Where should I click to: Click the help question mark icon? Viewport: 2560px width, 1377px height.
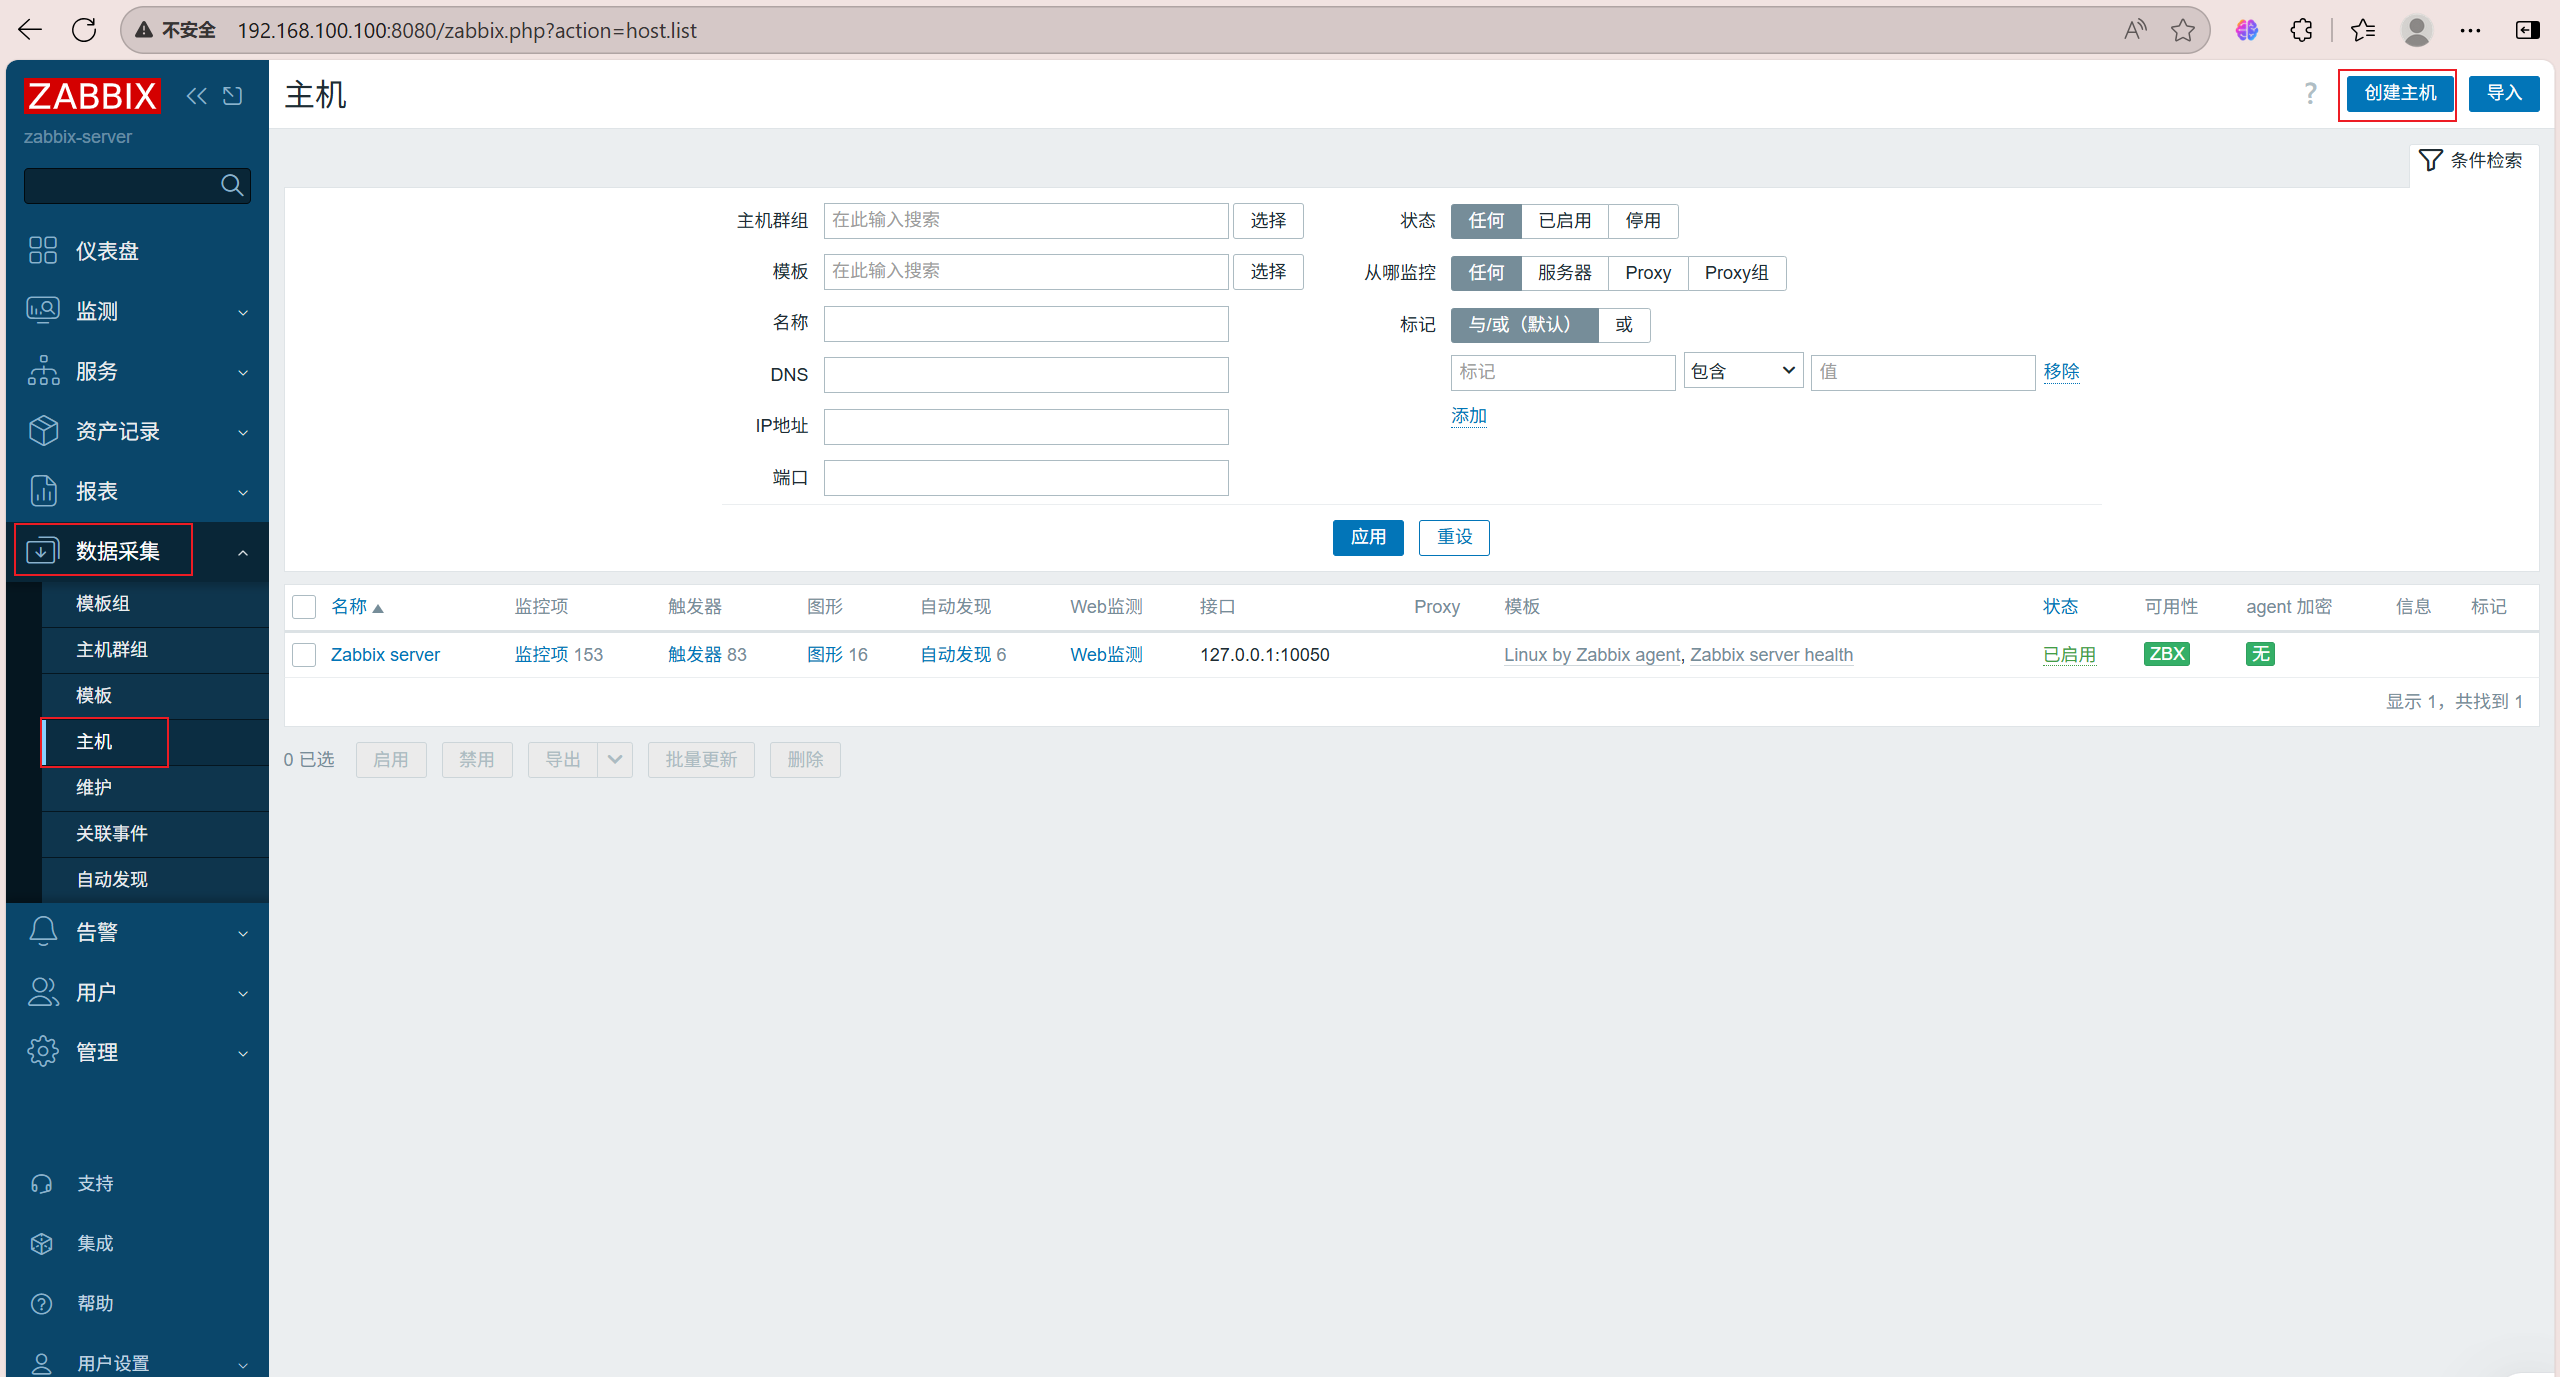tap(2310, 93)
